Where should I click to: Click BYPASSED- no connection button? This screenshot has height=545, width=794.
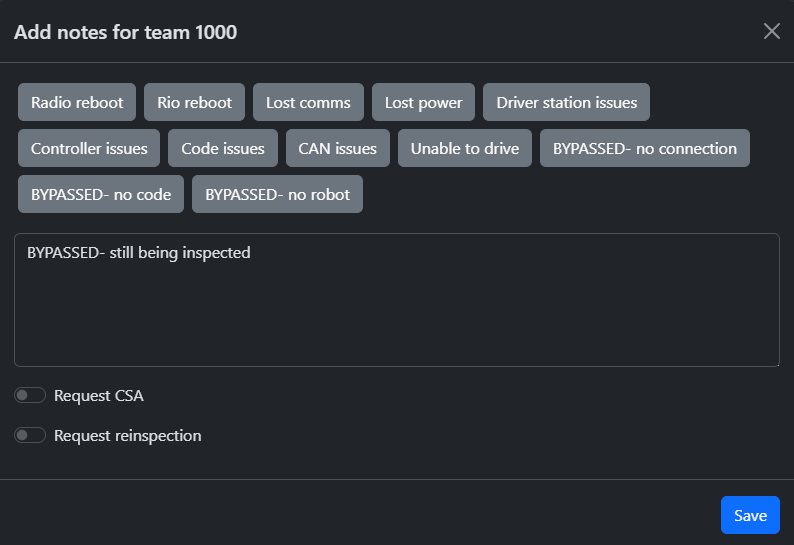[645, 148]
